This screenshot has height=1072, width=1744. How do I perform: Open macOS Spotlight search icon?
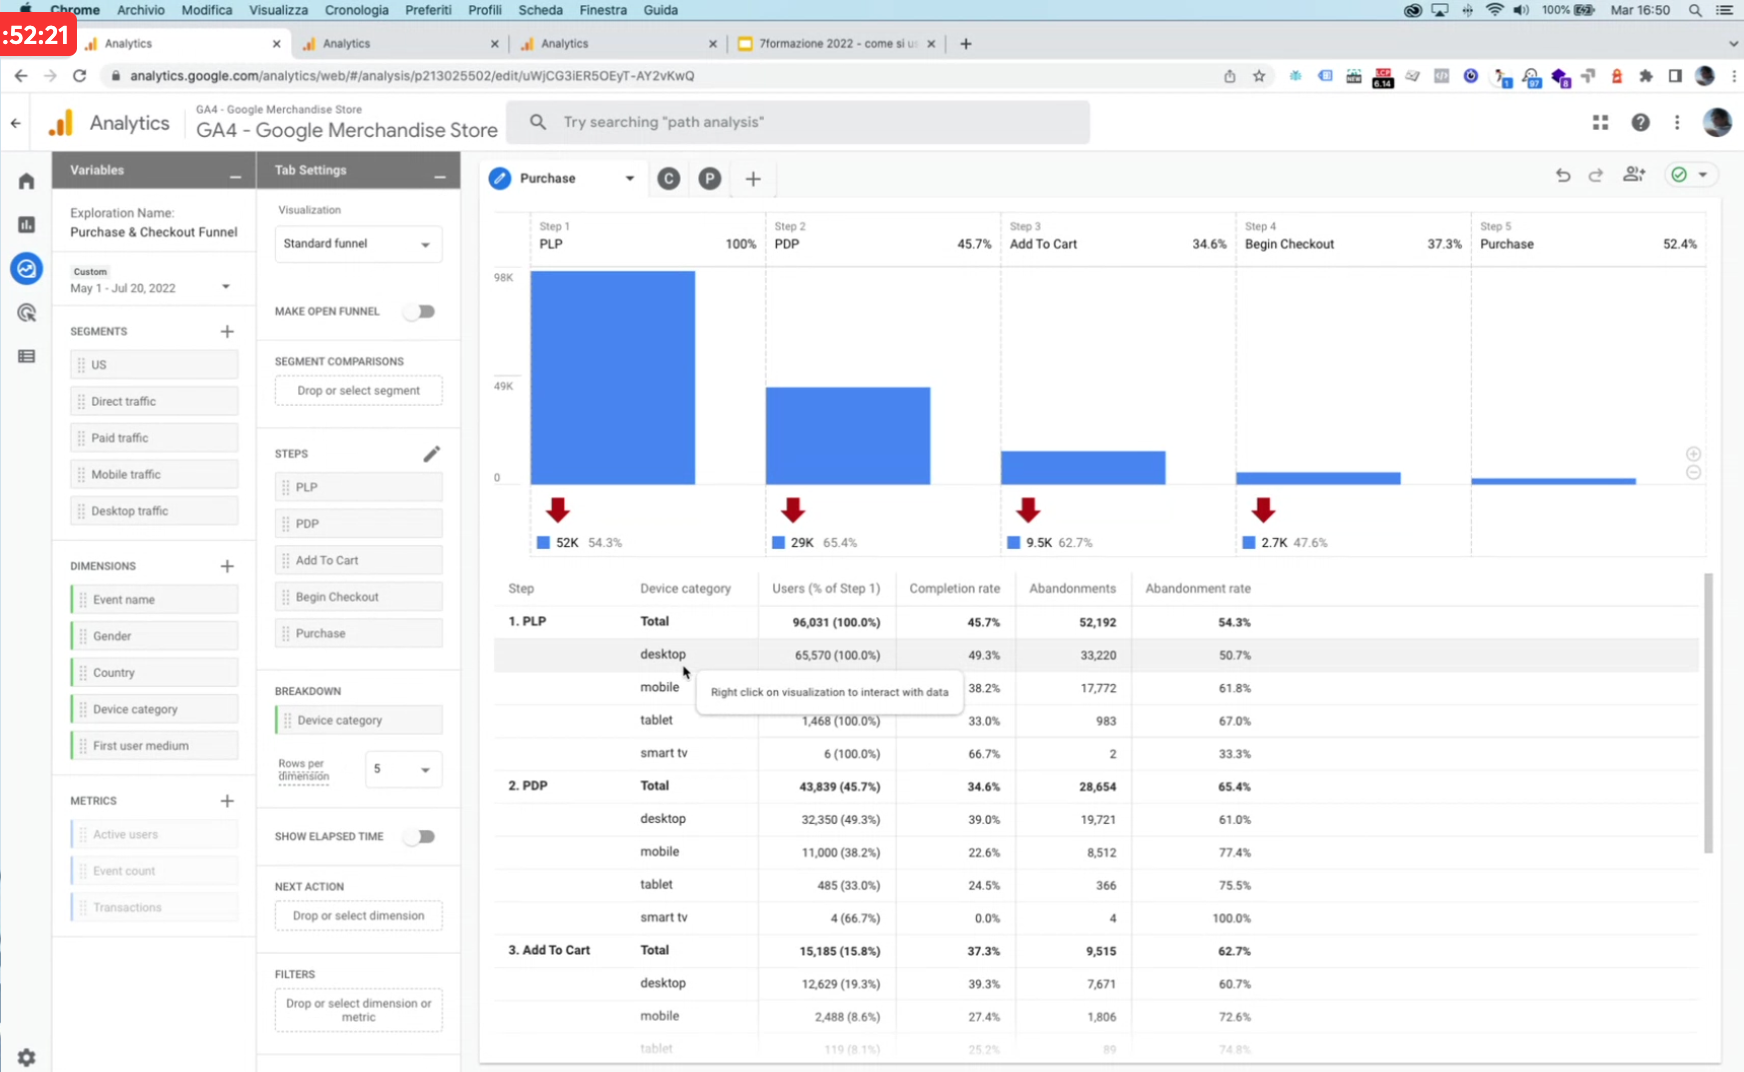click(x=1695, y=10)
